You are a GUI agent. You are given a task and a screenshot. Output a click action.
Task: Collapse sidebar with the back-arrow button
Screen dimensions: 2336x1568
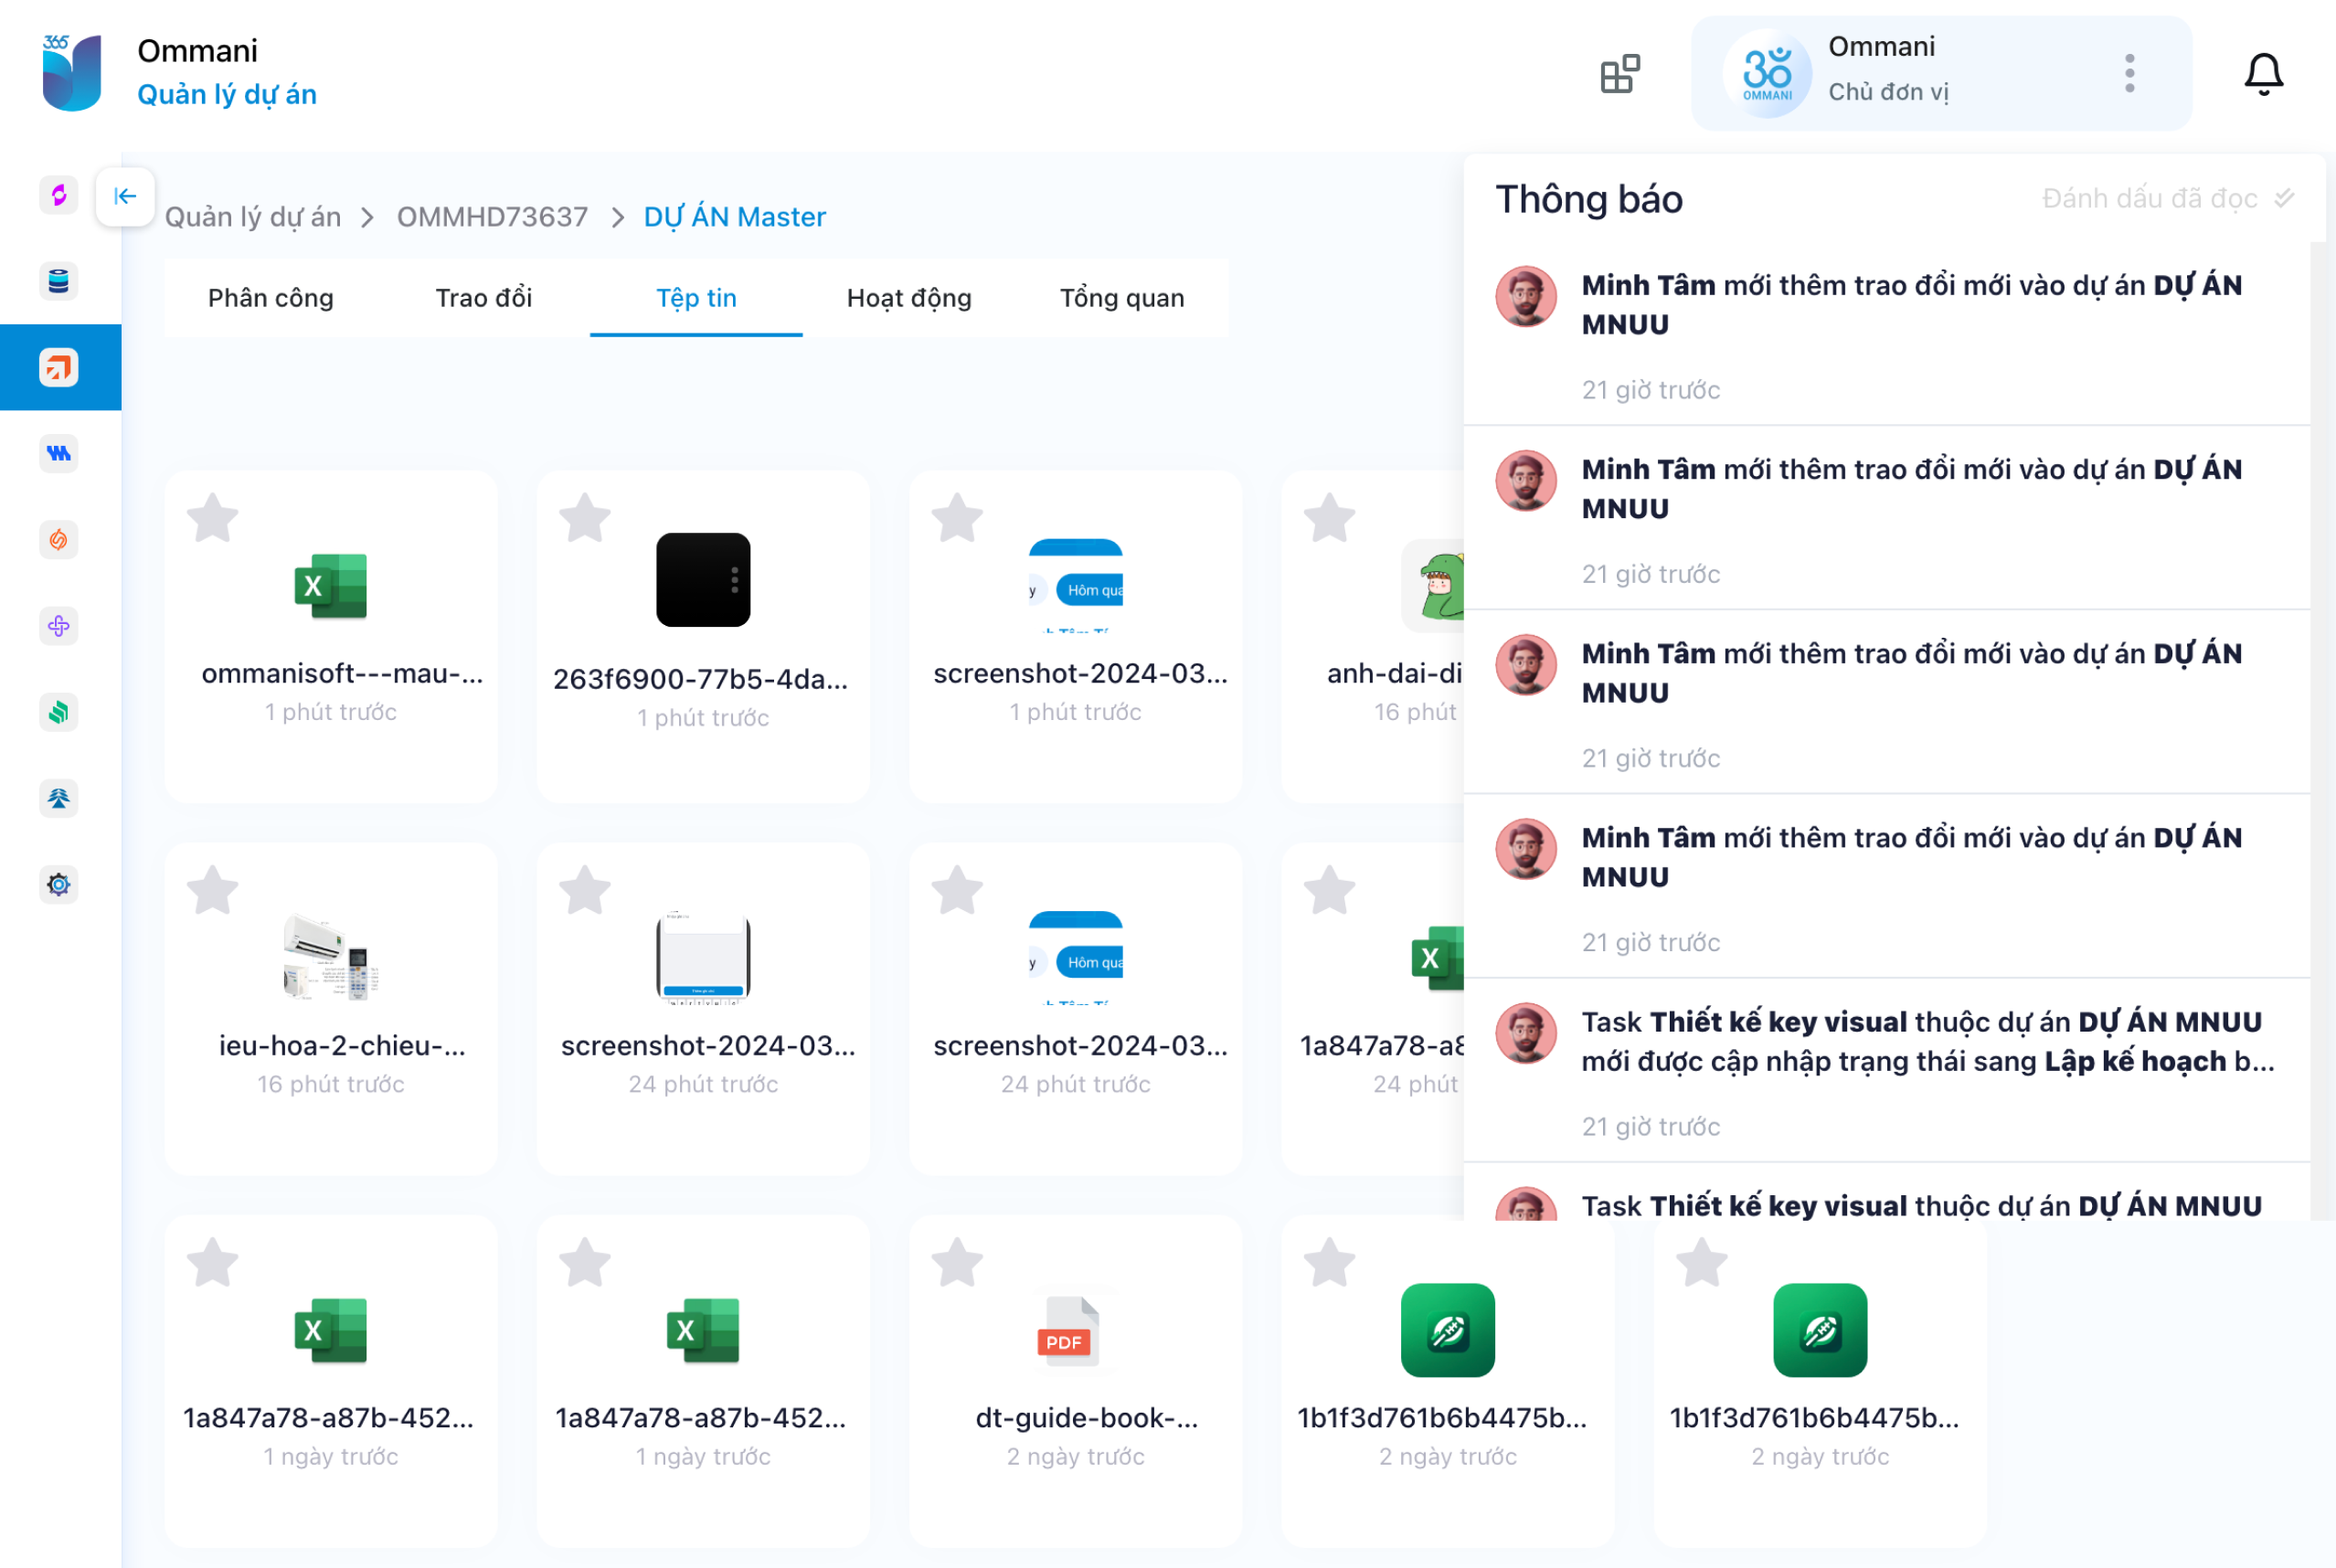tap(125, 196)
